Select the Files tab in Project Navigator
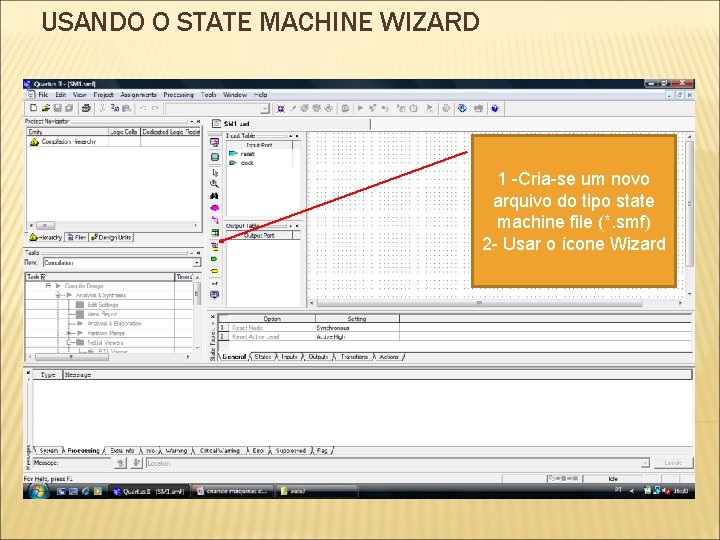720x540 pixels. pyautogui.click(x=76, y=237)
